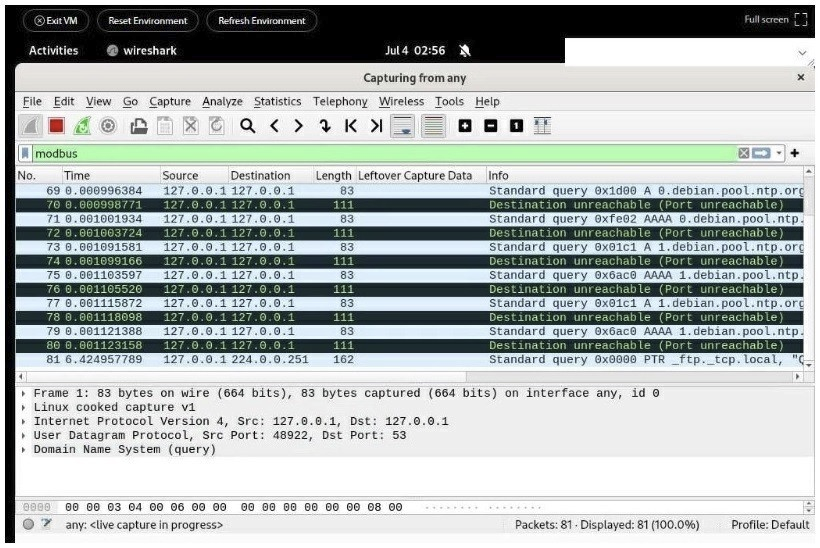Open the Analyze menu
Screen dimensions: 820x548
click(x=222, y=101)
